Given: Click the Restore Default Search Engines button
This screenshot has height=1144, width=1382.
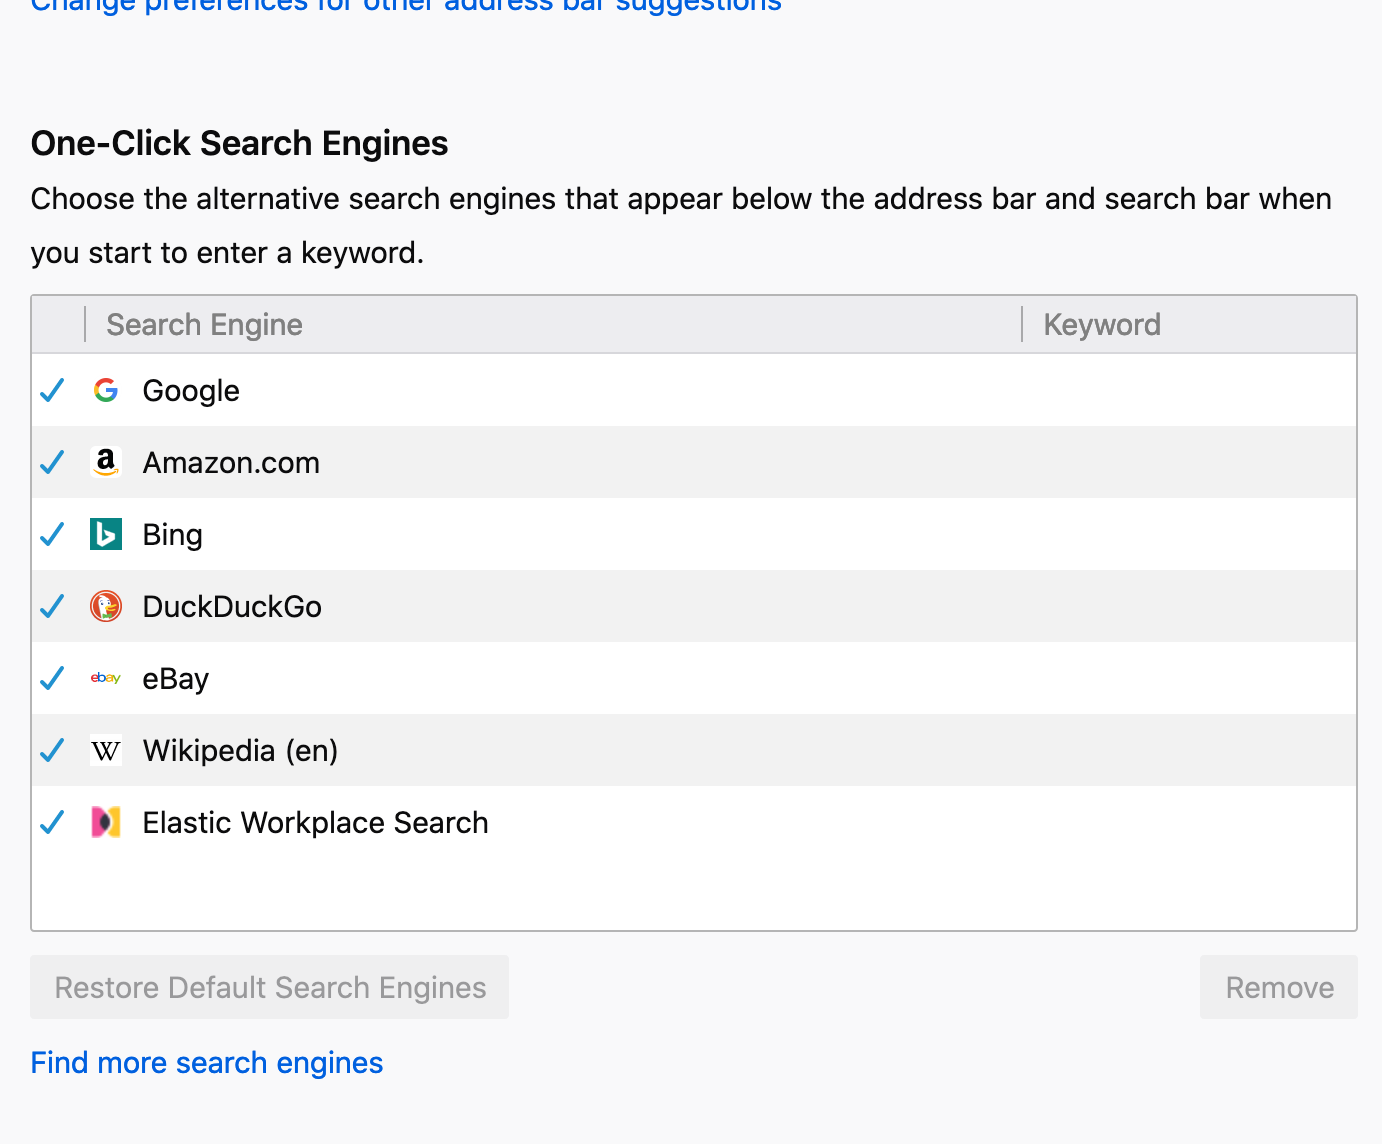Looking at the screenshot, I should click(269, 987).
